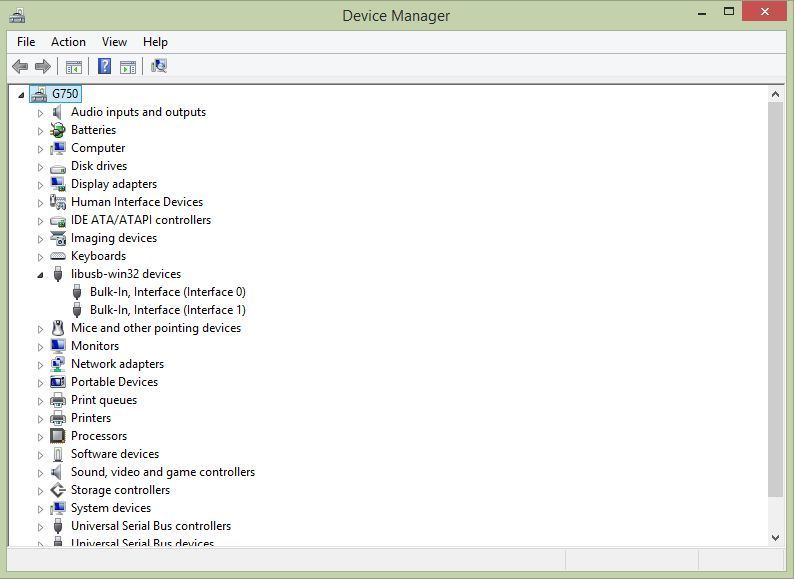Select the Imaging devices label

[114, 238]
